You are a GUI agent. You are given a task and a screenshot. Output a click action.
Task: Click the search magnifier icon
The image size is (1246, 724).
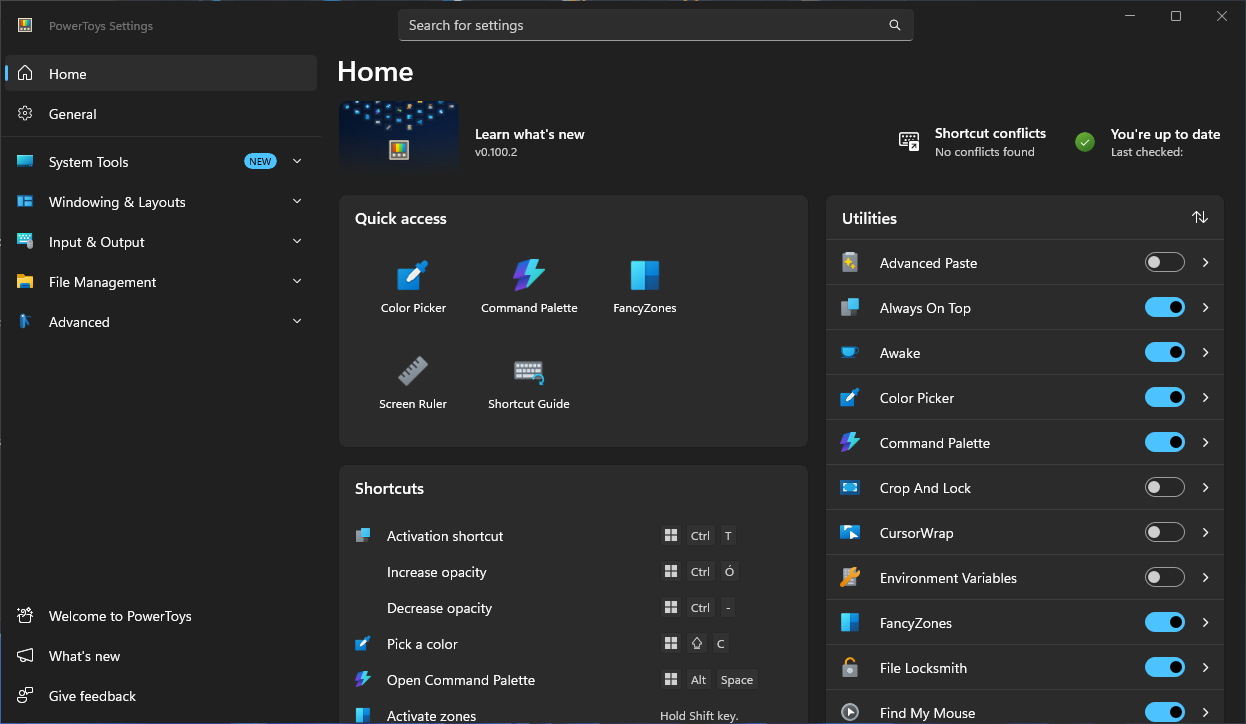click(x=895, y=26)
